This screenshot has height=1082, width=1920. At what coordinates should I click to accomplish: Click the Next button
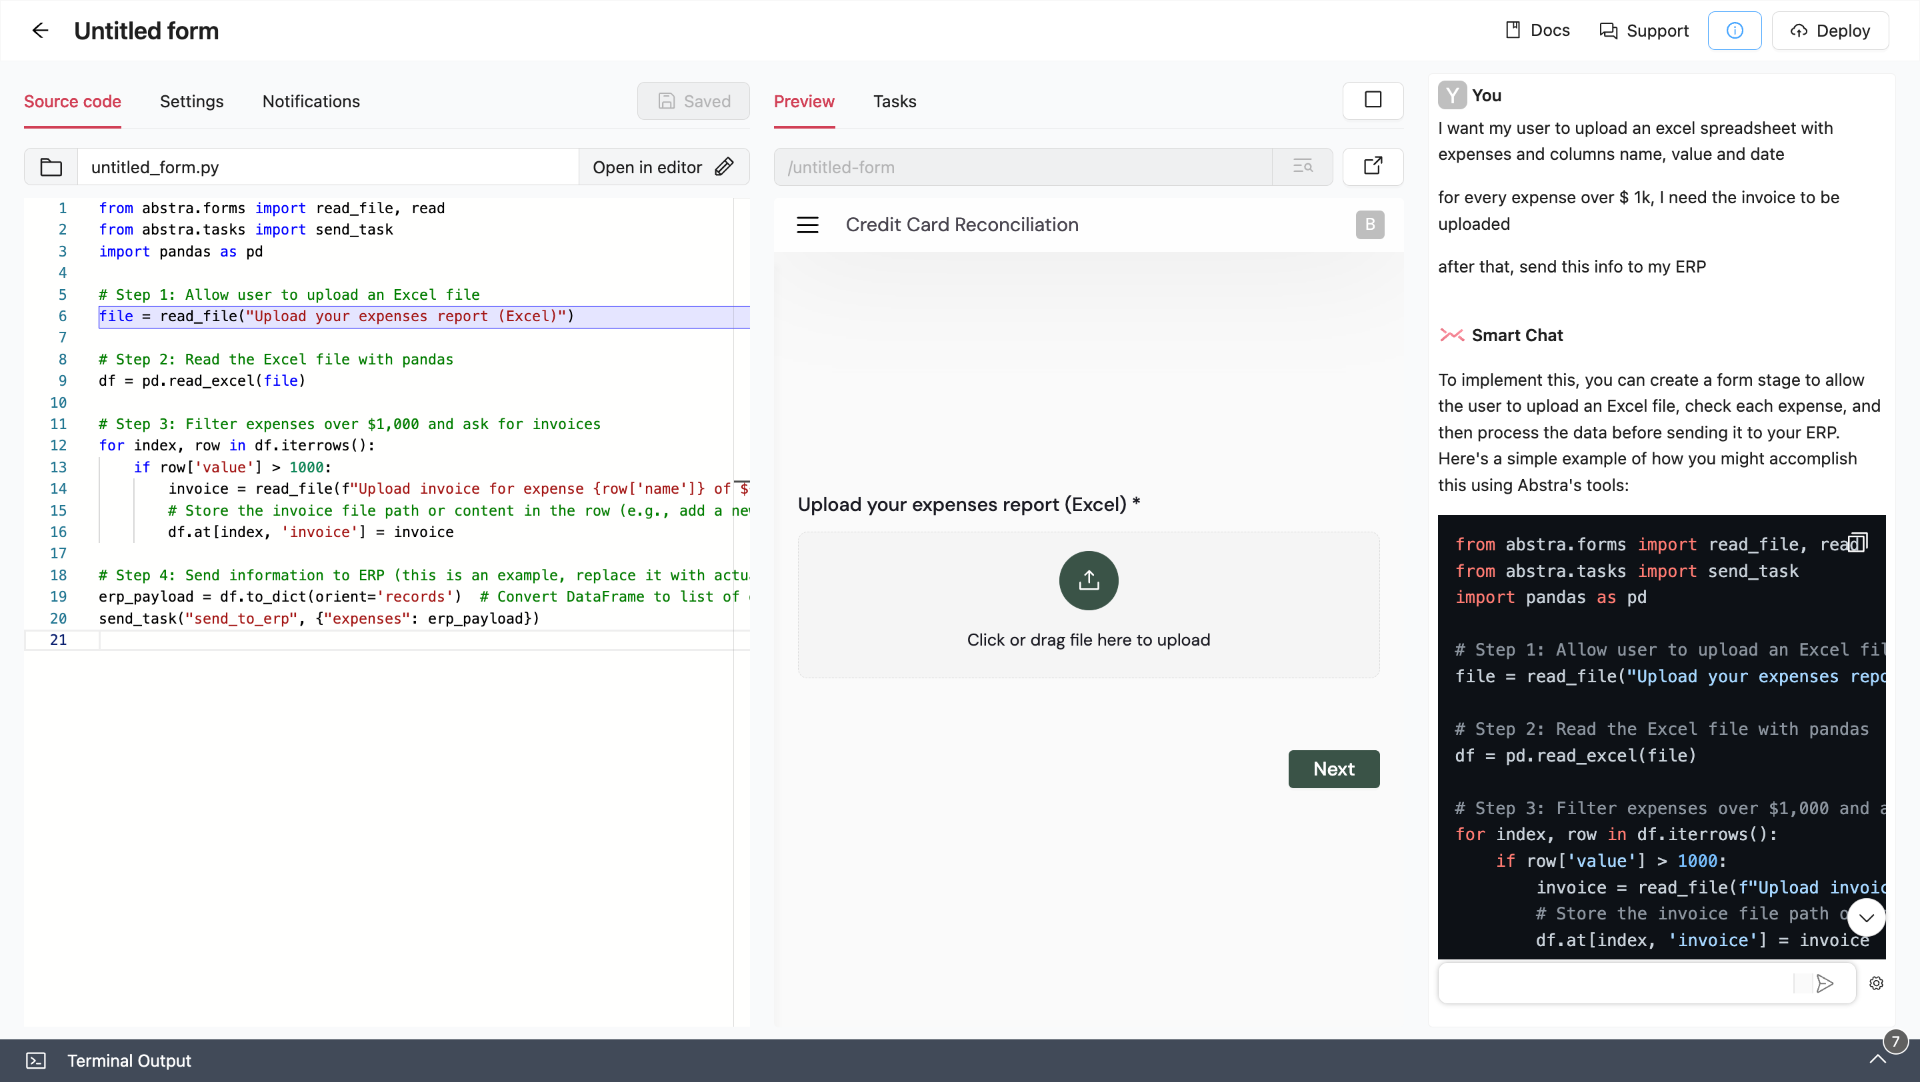click(x=1334, y=769)
